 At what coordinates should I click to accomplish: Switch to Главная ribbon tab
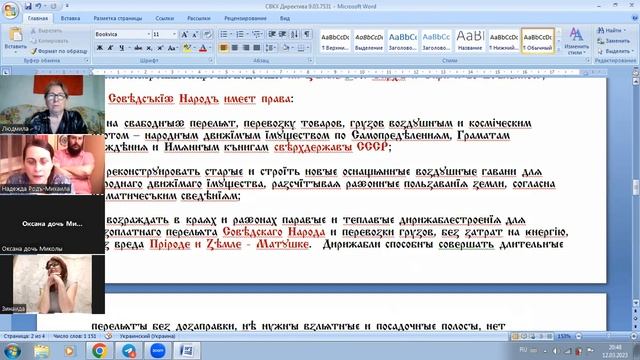coord(38,18)
